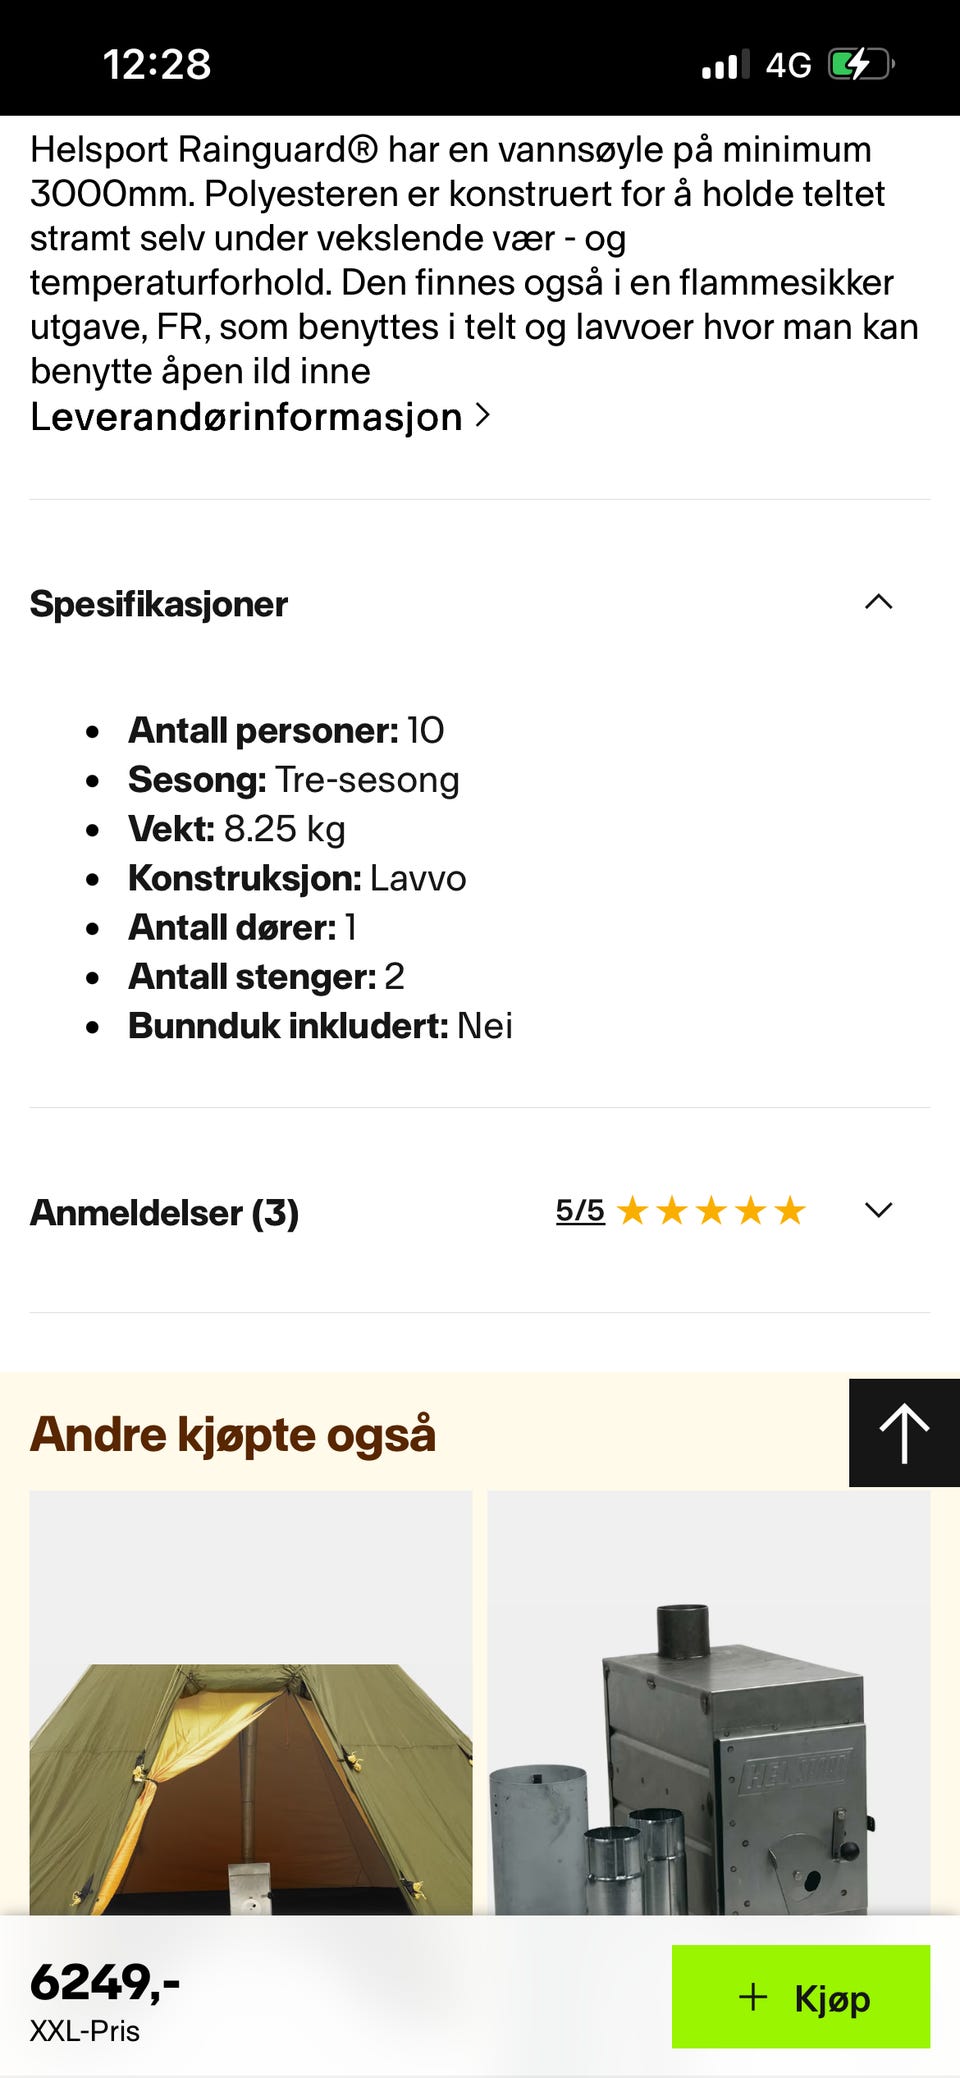The height and width of the screenshot is (2078, 960).
Task: Collapse Spesifikasjoner using the up chevron
Action: pos(878,602)
